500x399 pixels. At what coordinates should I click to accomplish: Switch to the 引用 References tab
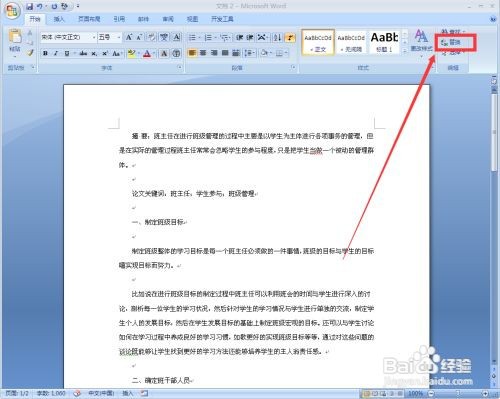(x=119, y=19)
